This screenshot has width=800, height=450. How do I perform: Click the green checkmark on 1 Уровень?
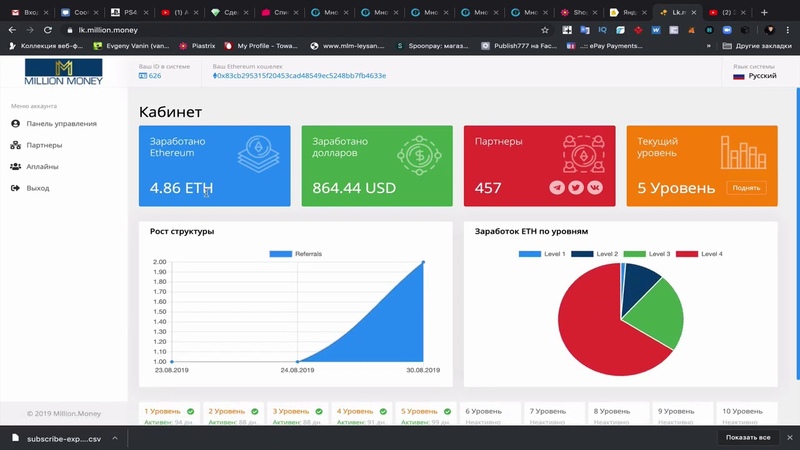pos(190,411)
